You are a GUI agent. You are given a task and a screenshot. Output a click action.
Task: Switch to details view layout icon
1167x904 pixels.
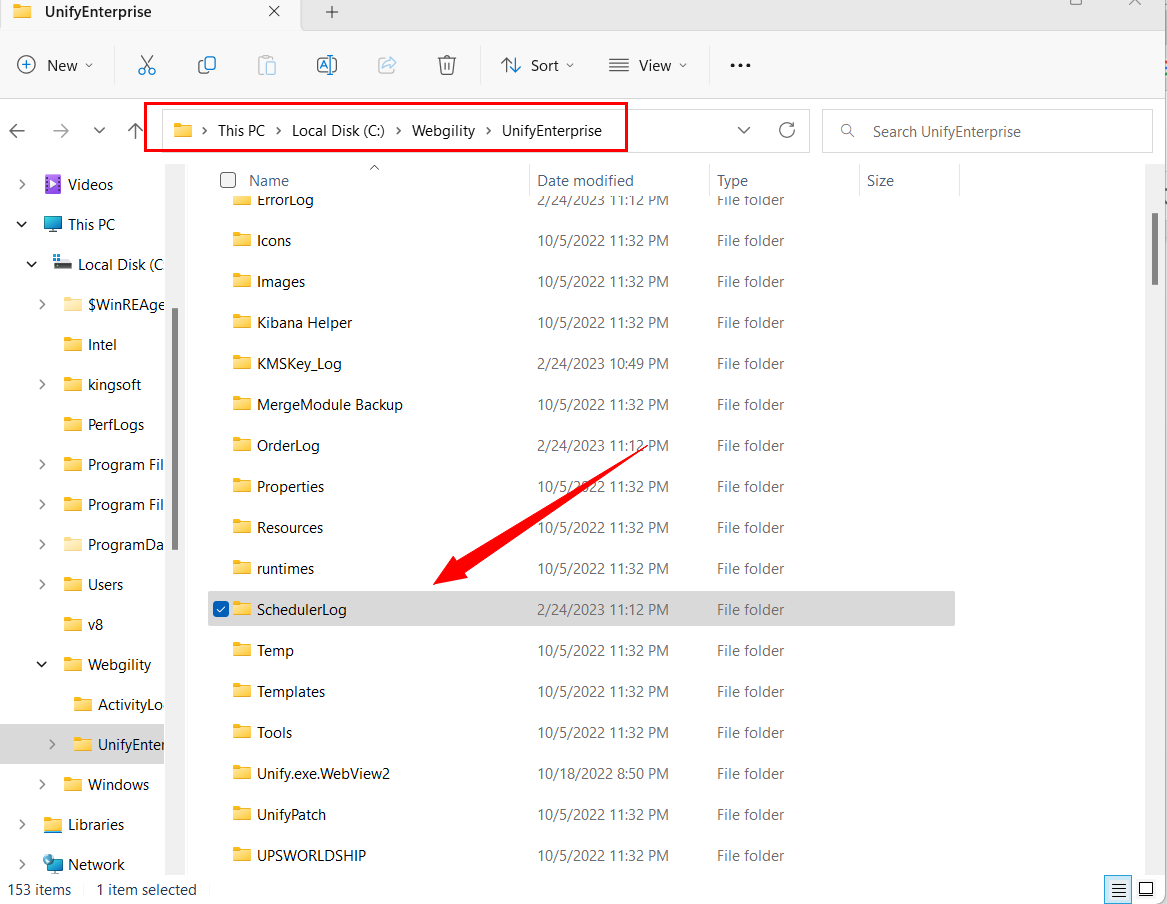pyautogui.click(x=1118, y=889)
